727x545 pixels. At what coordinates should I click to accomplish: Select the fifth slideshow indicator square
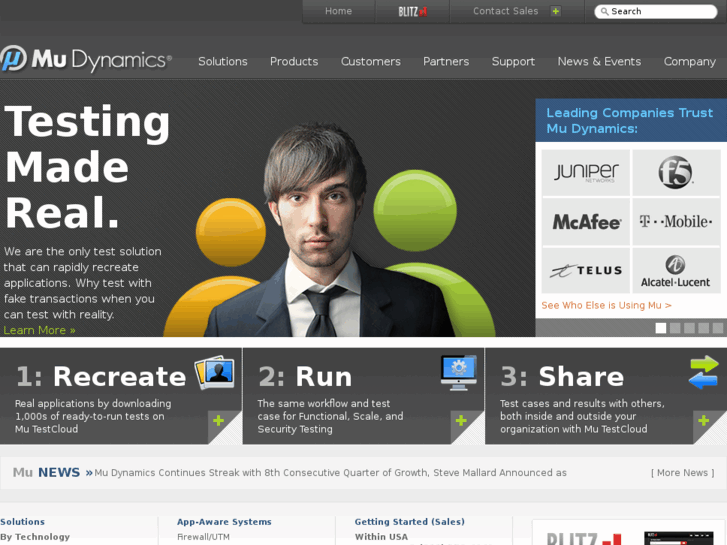pyautogui.click(x=718, y=328)
